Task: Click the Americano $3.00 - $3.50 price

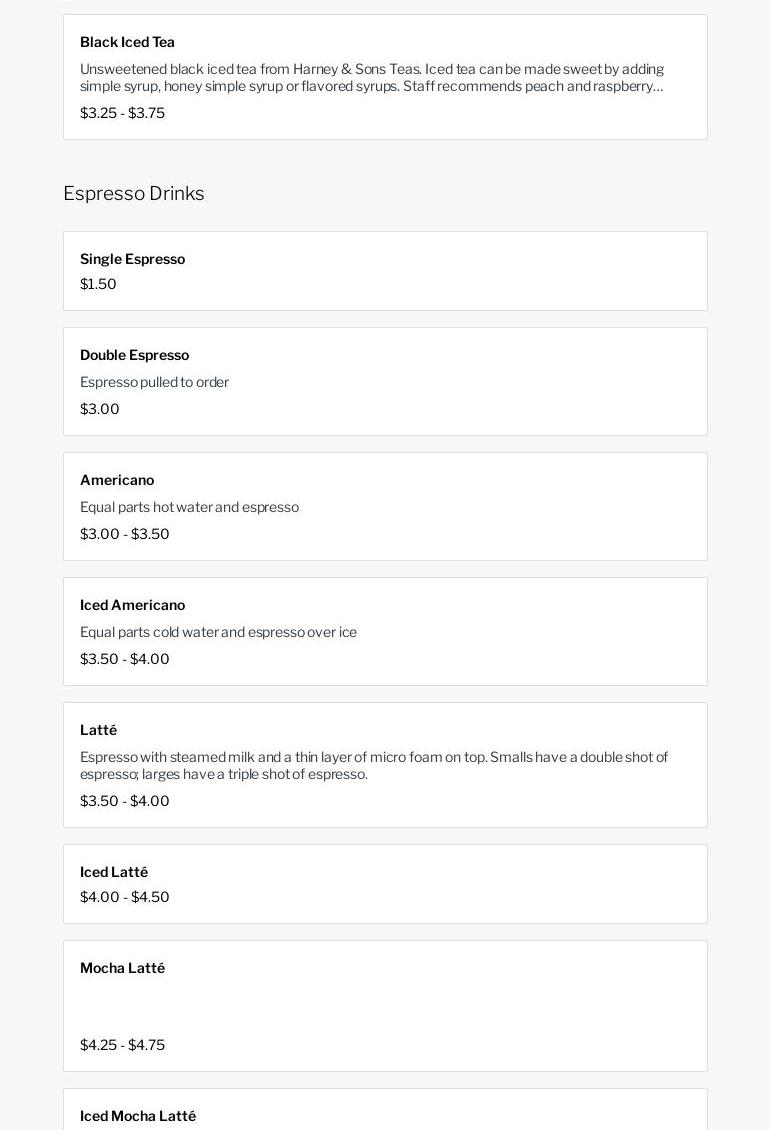Action: pos(125,534)
